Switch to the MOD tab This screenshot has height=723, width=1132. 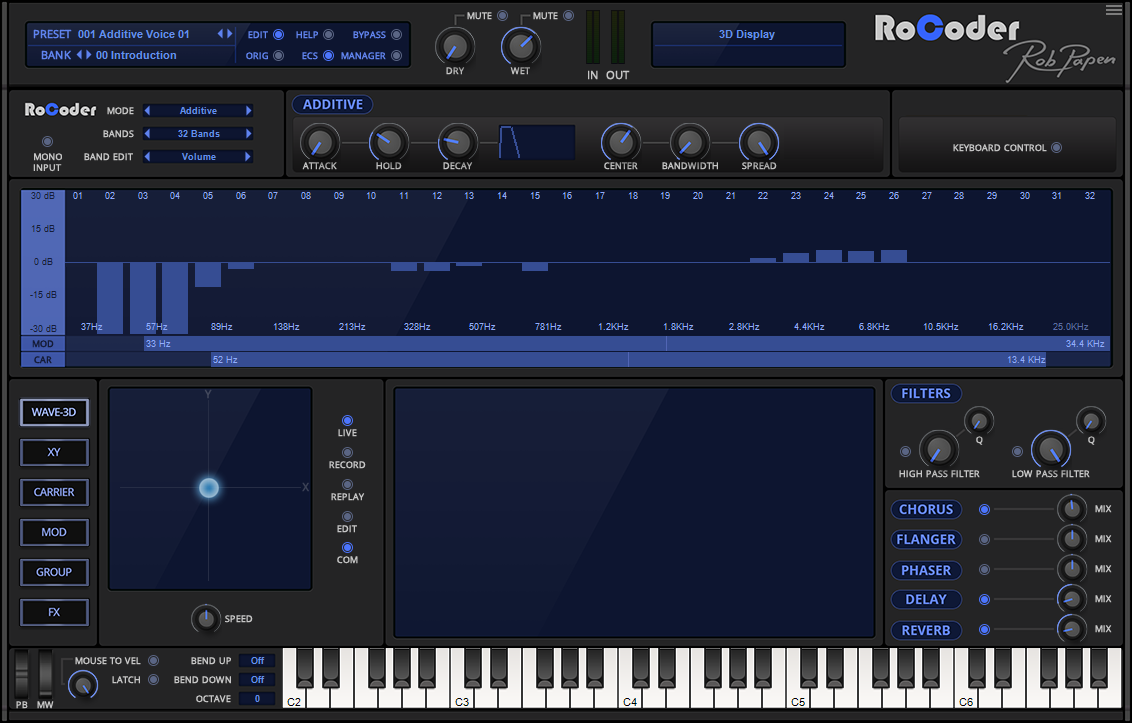pyautogui.click(x=54, y=532)
